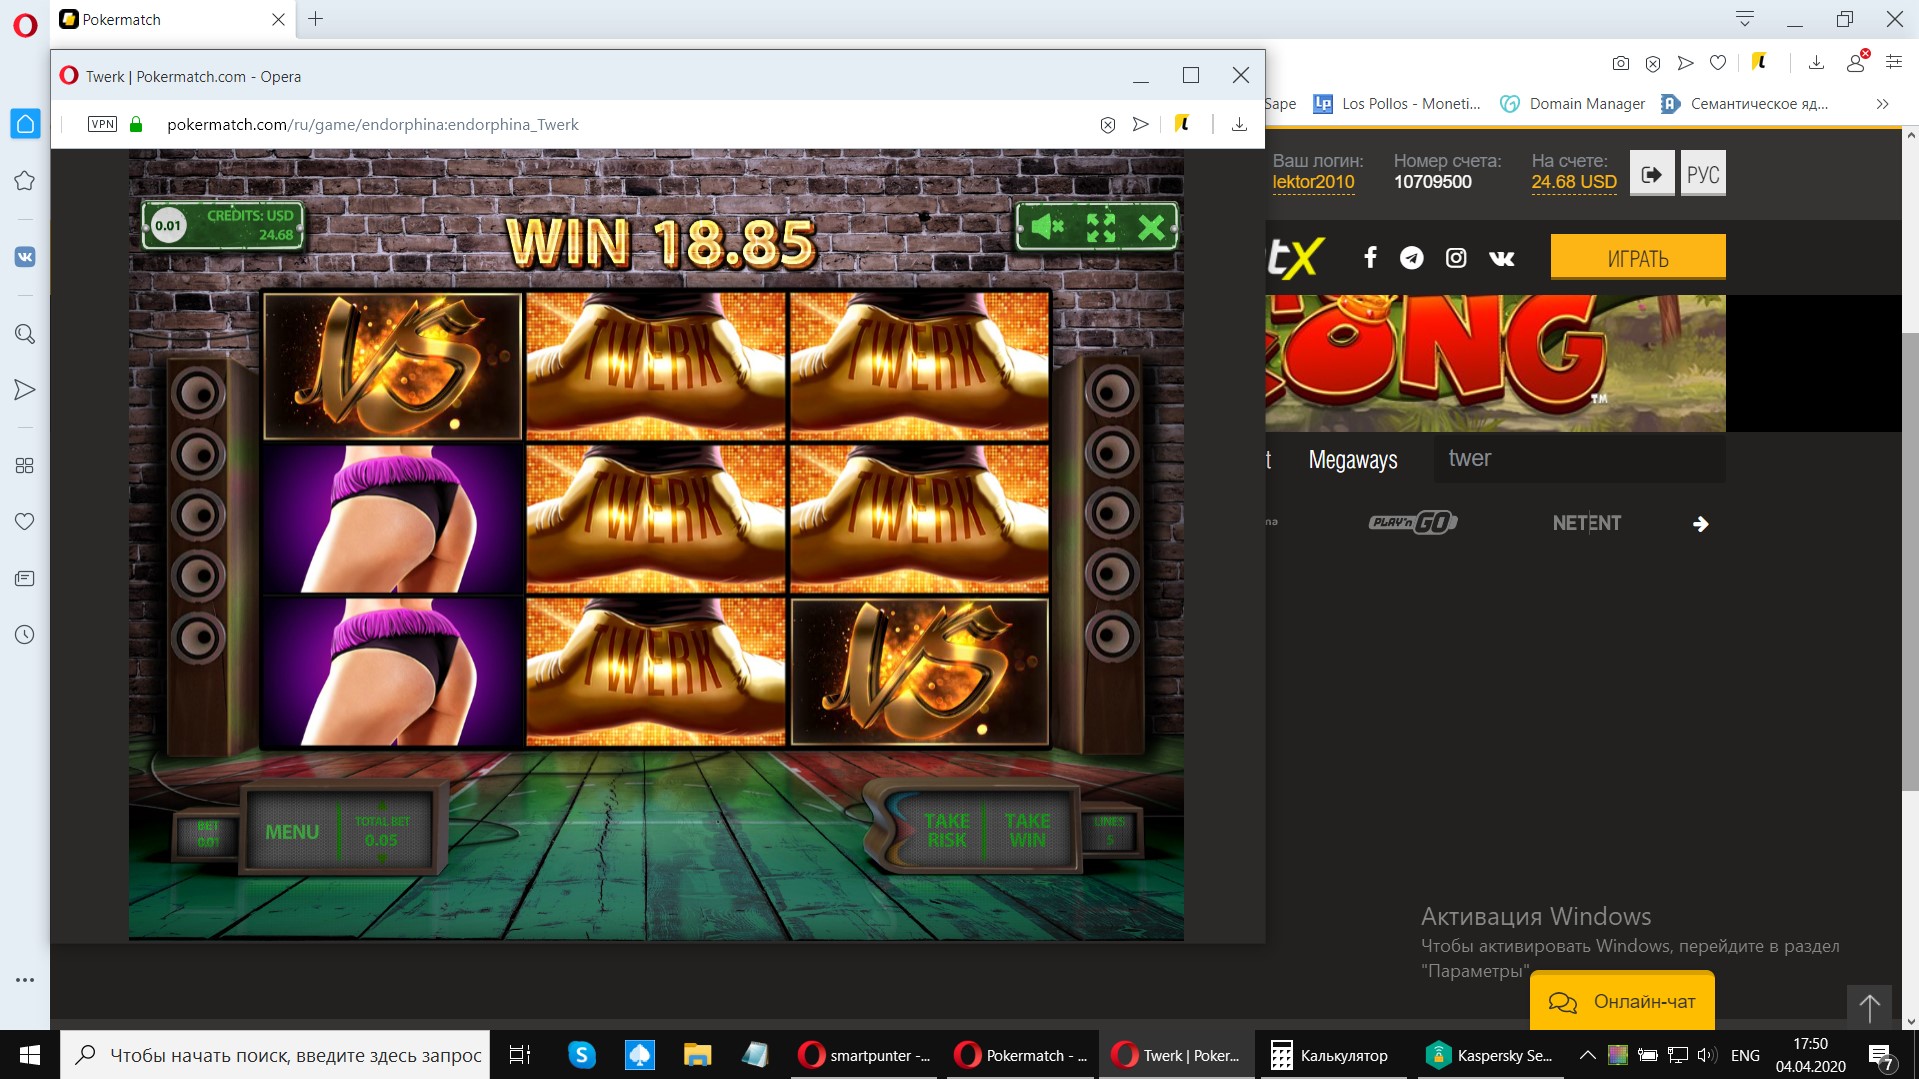Toggle the VPN badge in address bar
The image size is (1919, 1079).
click(x=102, y=124)
